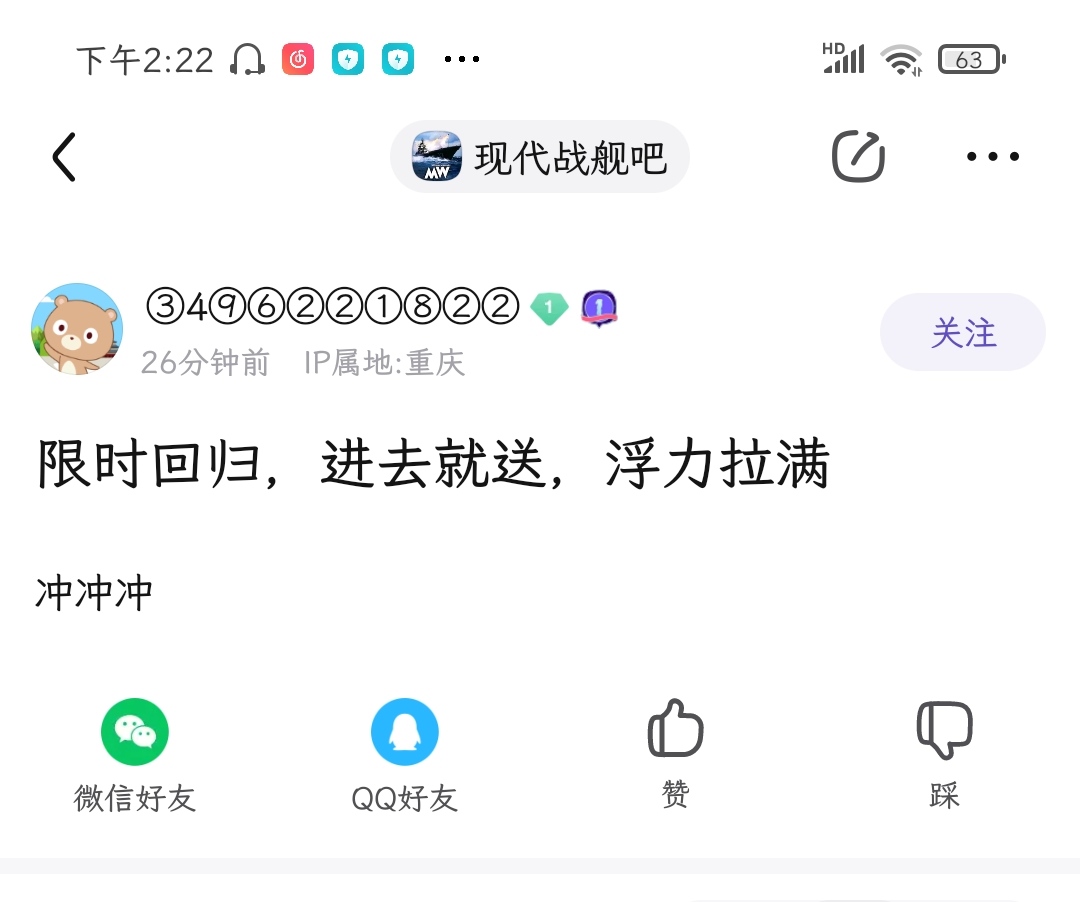1080x902 pixels.
Task: Like the post with thumbs-up
Action: [x=675, y=728]
